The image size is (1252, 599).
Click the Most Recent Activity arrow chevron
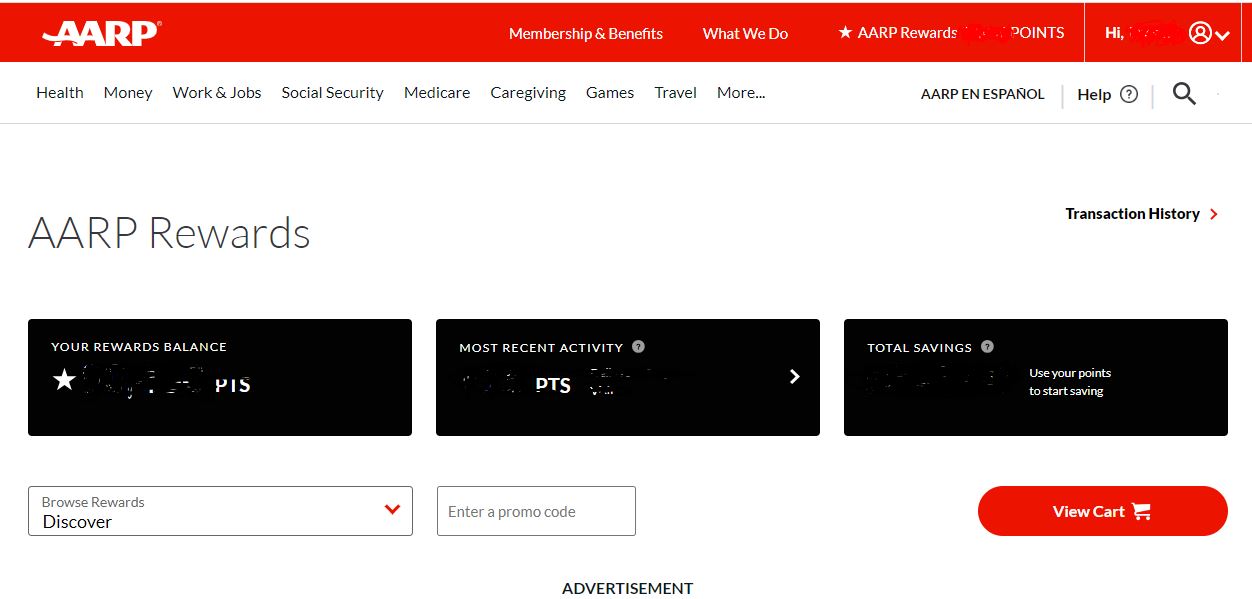pos(794,377)
